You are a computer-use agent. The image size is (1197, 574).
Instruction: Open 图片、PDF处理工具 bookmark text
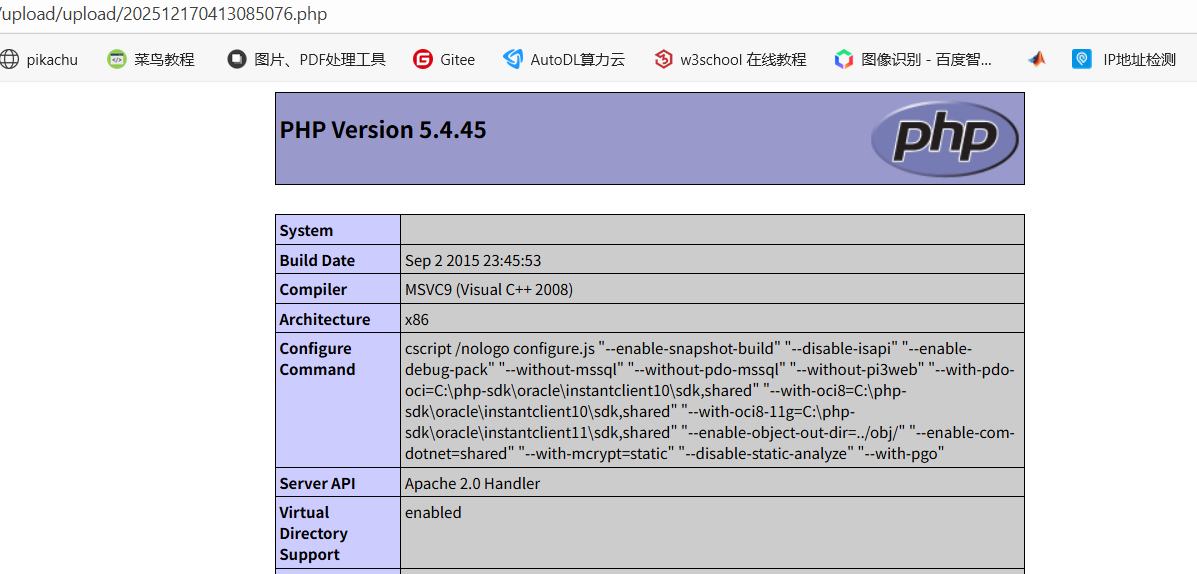pyautogui.click(x=320, y=60)
